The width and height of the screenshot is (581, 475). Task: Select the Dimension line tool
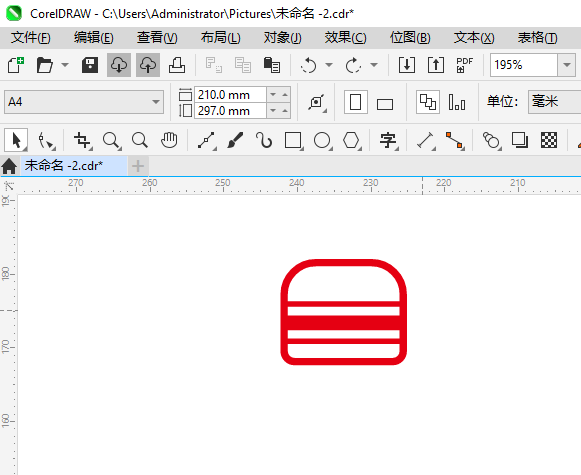(x=426, y=141)
